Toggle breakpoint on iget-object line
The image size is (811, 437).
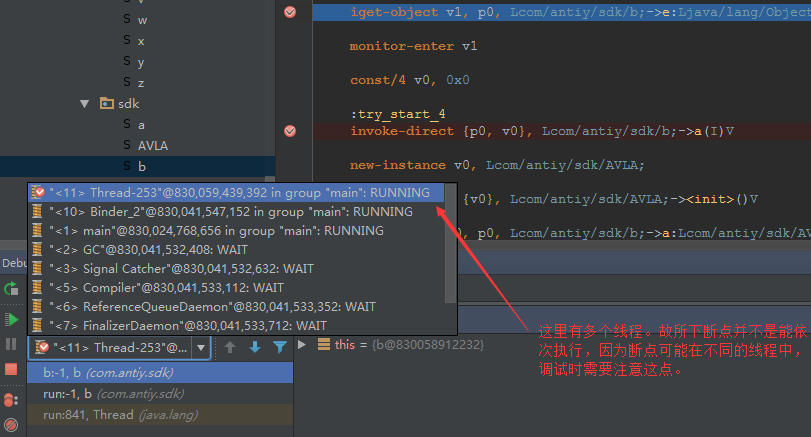[290, 12]
